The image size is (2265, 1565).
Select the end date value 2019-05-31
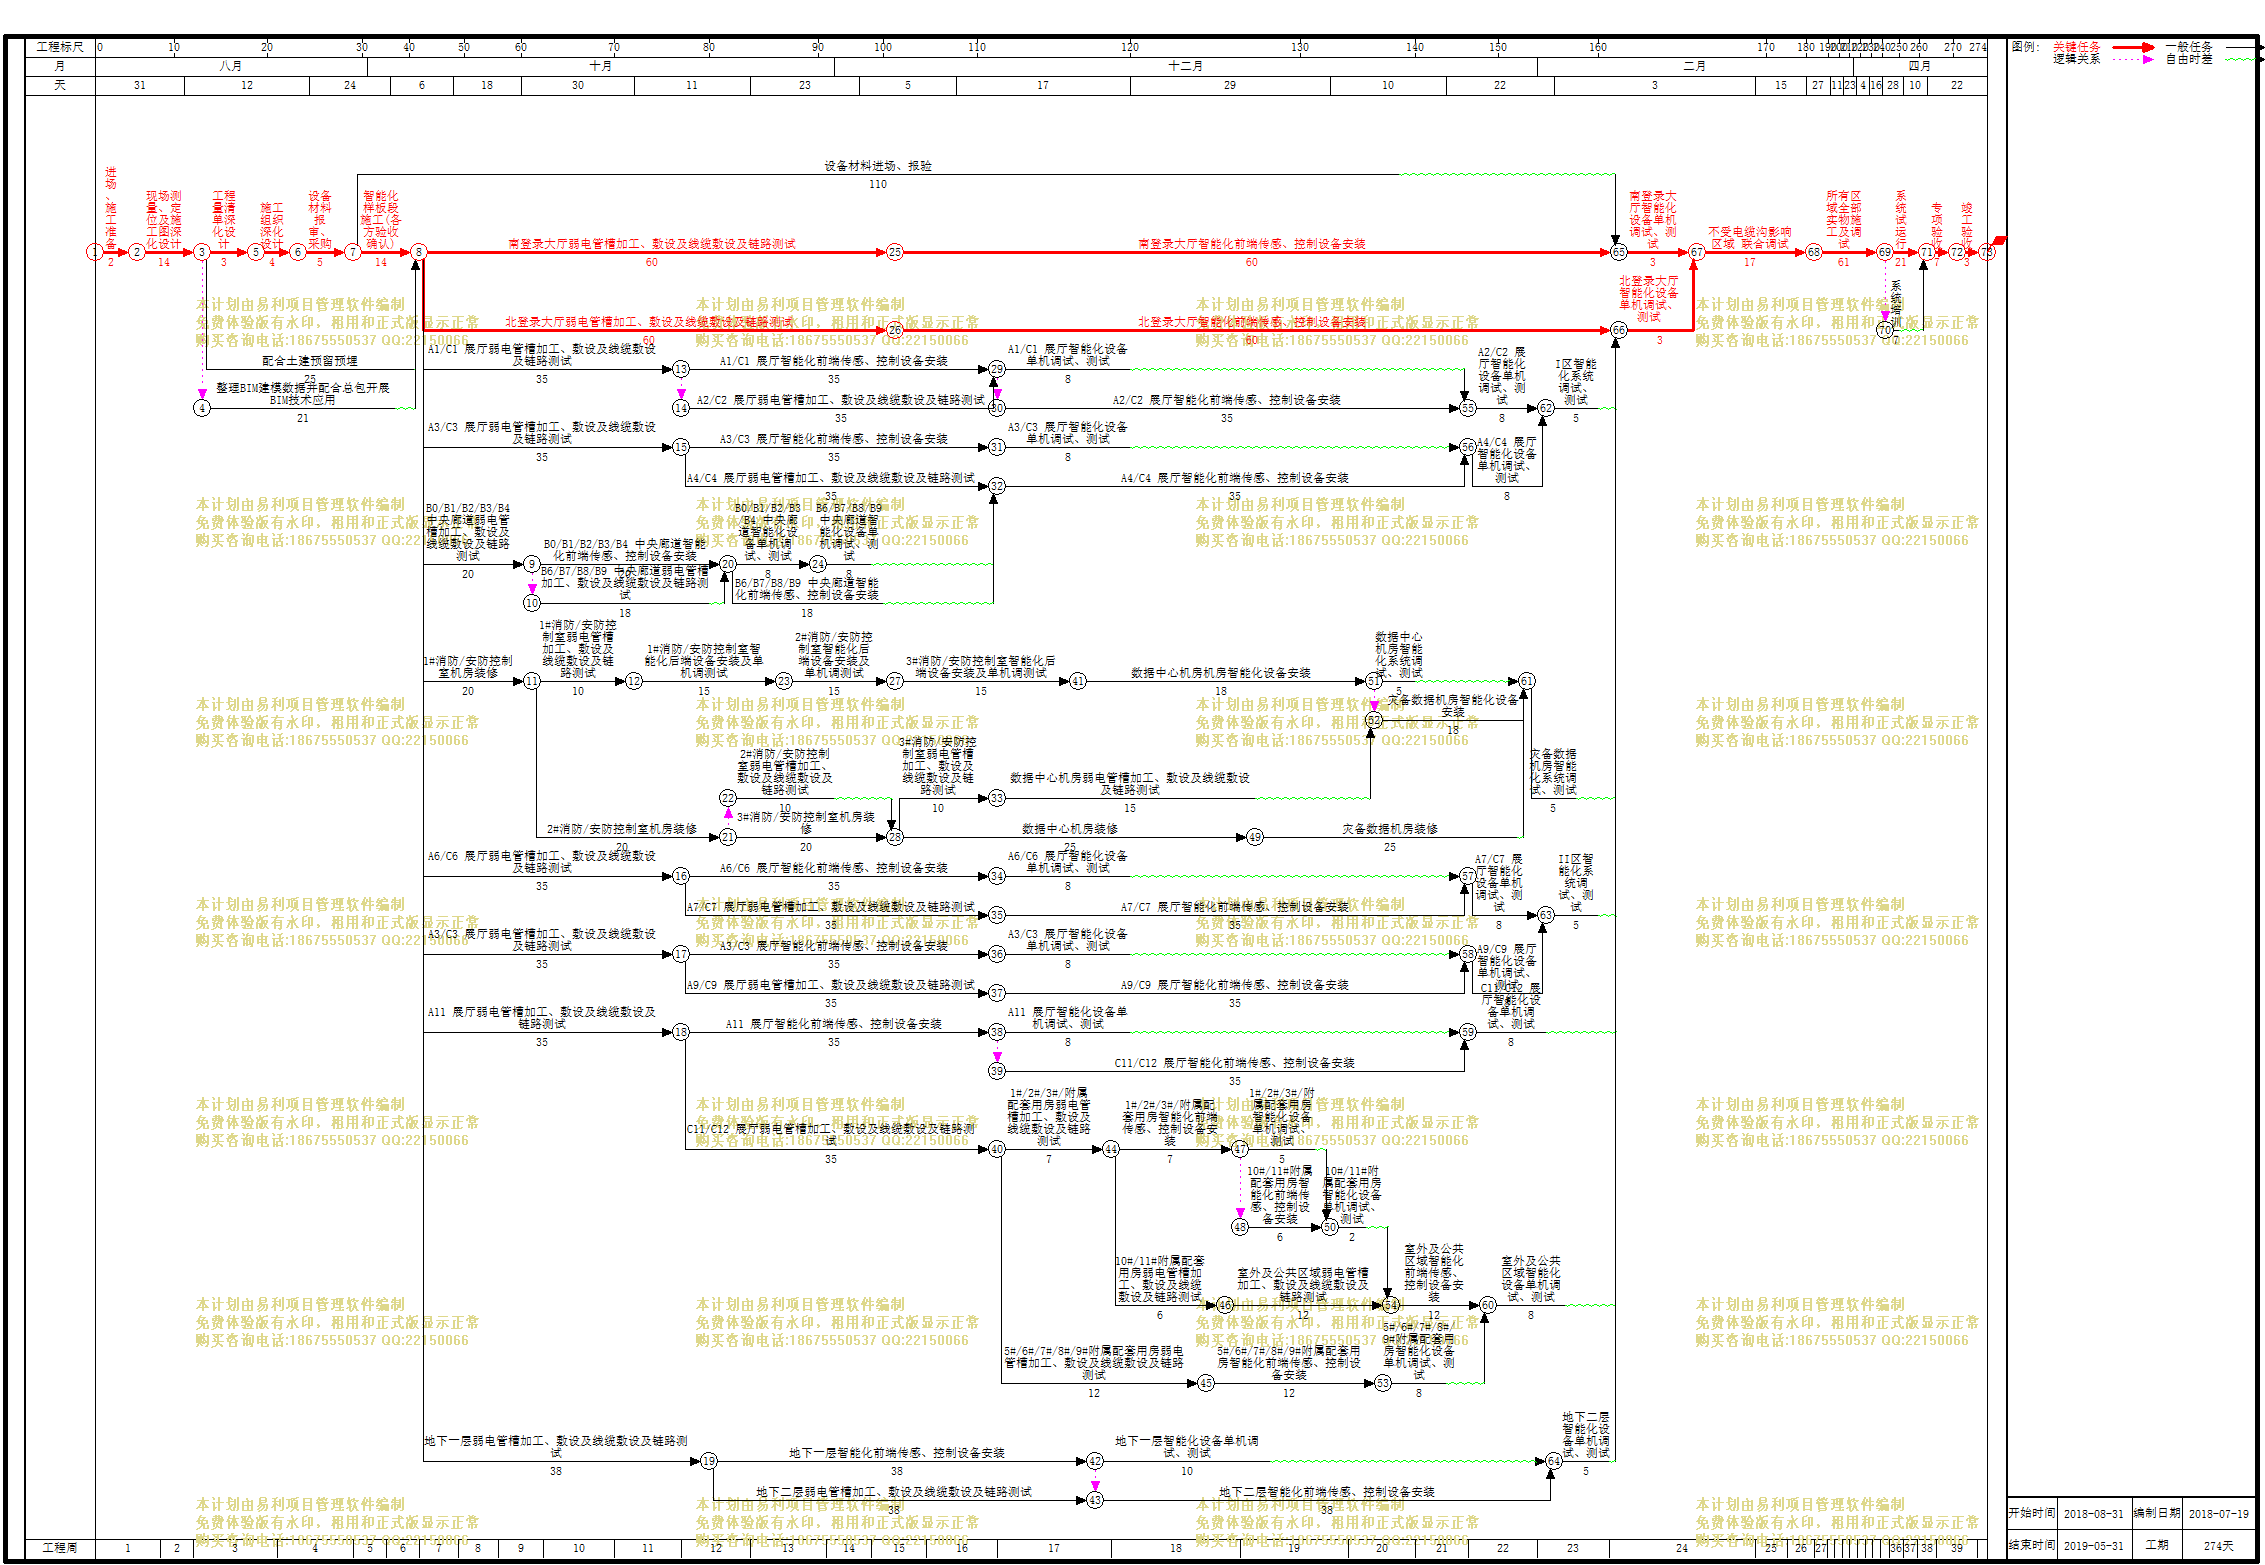pos(2094,1546)
